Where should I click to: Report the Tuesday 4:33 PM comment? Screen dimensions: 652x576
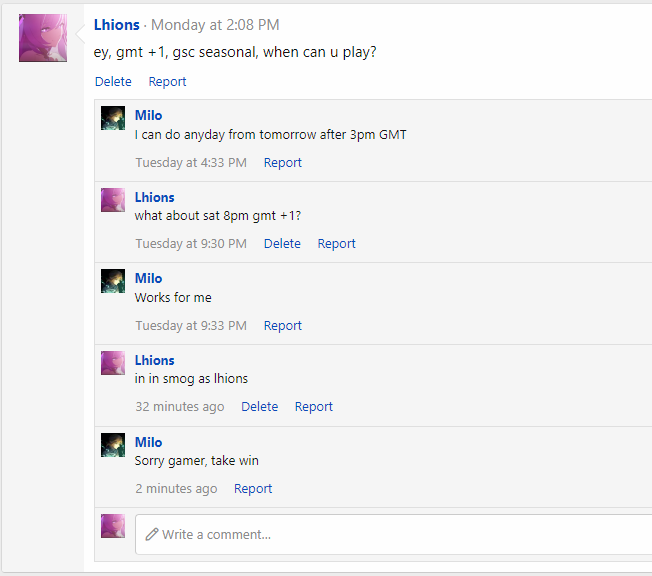(283, 163)
